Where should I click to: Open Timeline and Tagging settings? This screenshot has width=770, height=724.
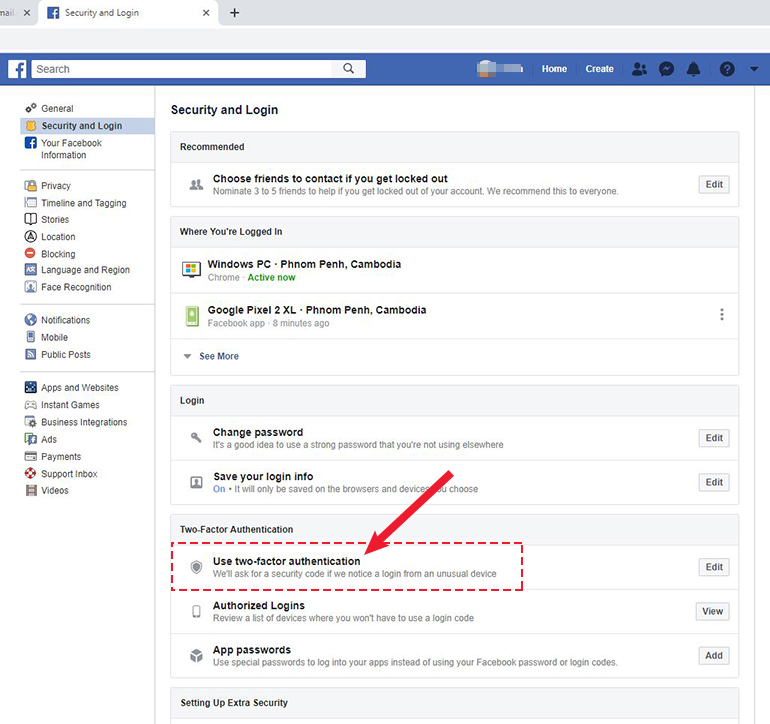pyautogui.click(x=83, y=203)
